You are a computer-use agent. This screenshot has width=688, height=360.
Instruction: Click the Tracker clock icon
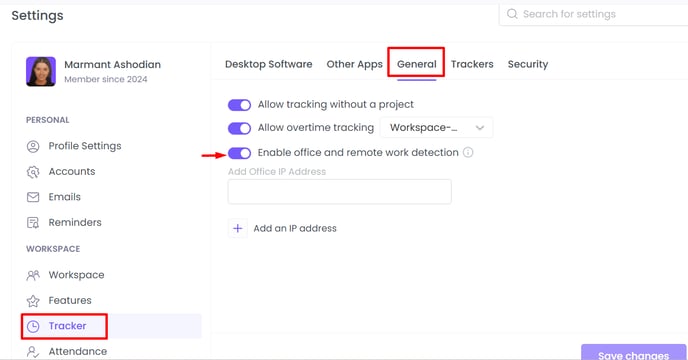click(33, 326)
